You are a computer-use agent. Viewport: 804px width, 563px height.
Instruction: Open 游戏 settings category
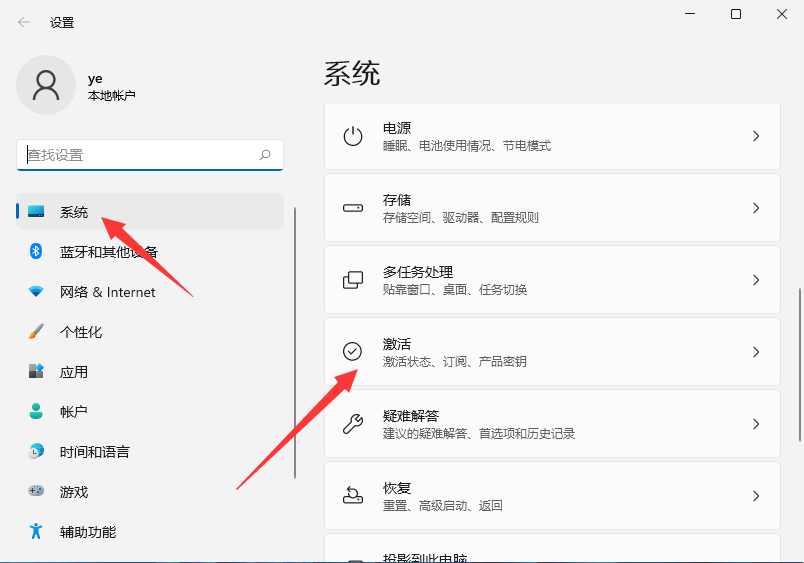[x=150, y=491]
